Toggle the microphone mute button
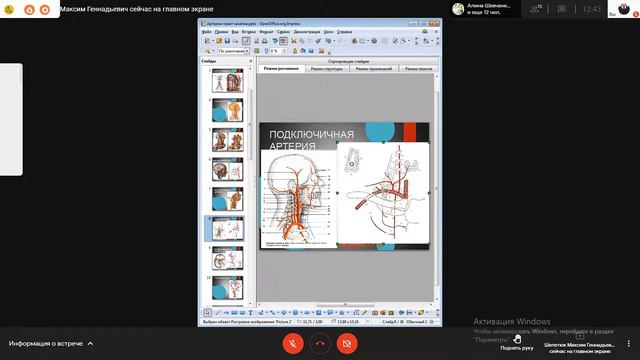Screen dimensions: 640x360 pos(293,343)
